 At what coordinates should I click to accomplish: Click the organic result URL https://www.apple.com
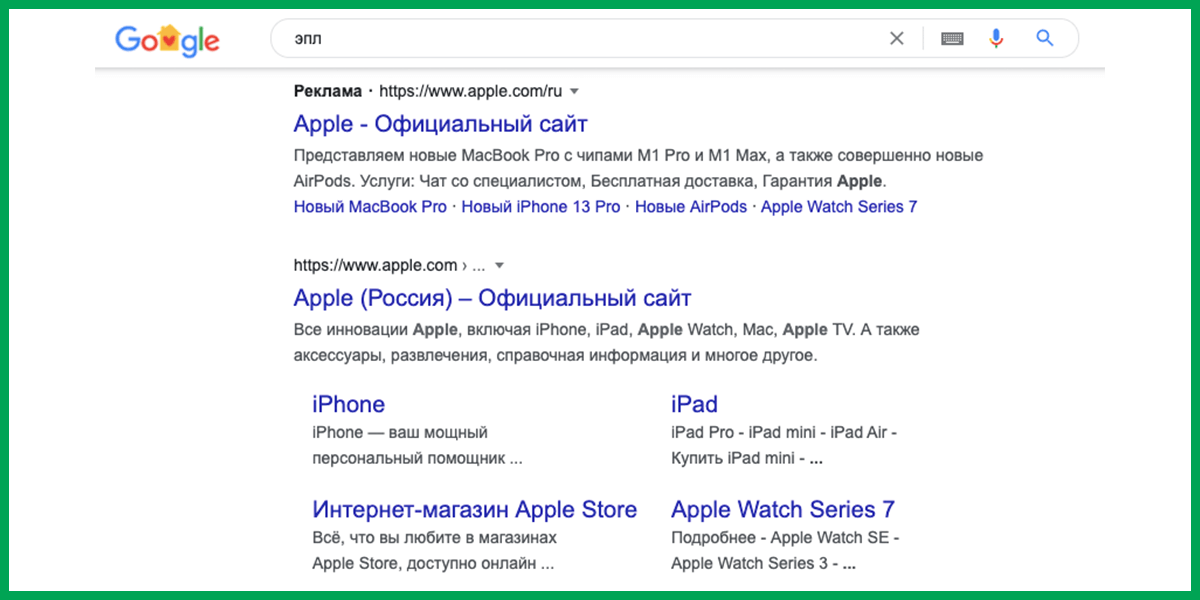[375, 265]
